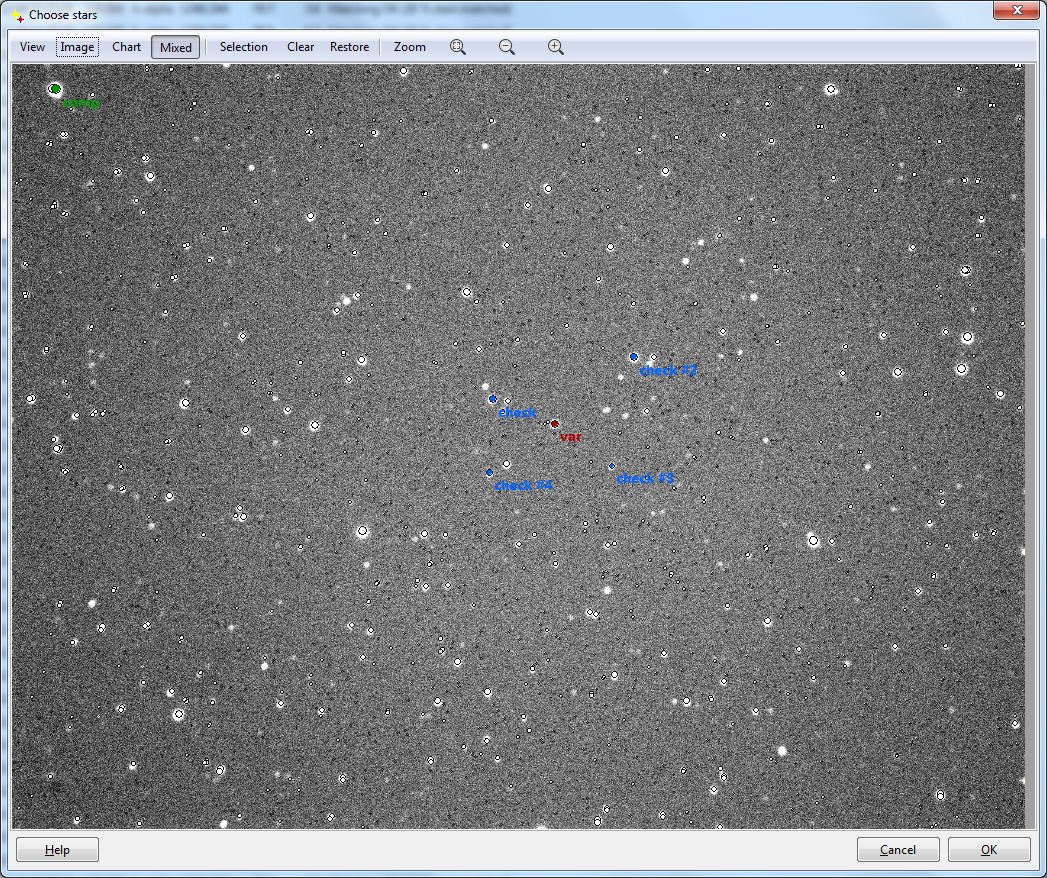
Task: Close the Choose stars window
Action: coord(1017,11)
